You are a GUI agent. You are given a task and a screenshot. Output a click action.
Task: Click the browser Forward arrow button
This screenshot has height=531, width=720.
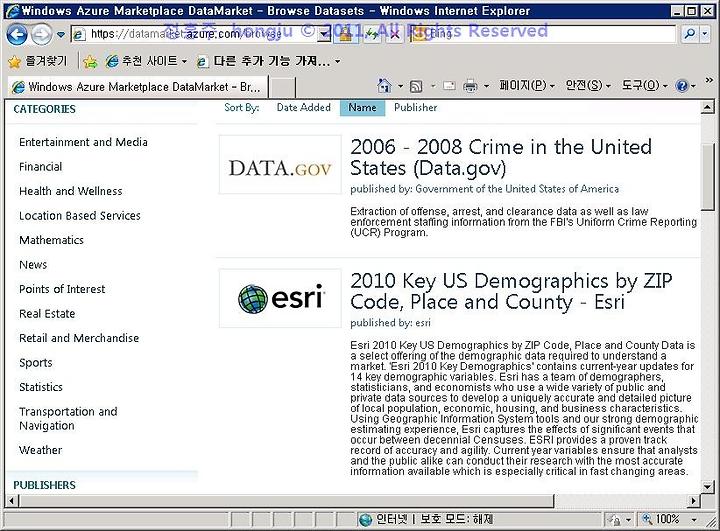tap(42, 34)
